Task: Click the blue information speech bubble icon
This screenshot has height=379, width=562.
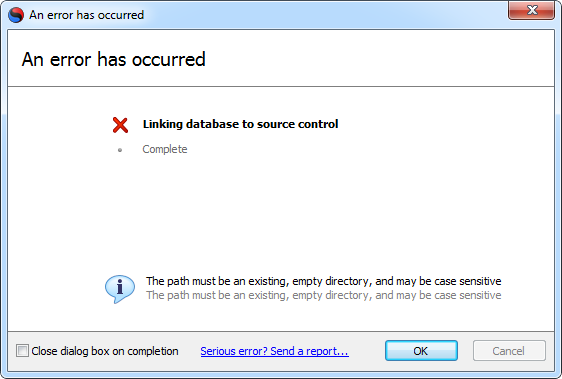Action: point(120,289)
